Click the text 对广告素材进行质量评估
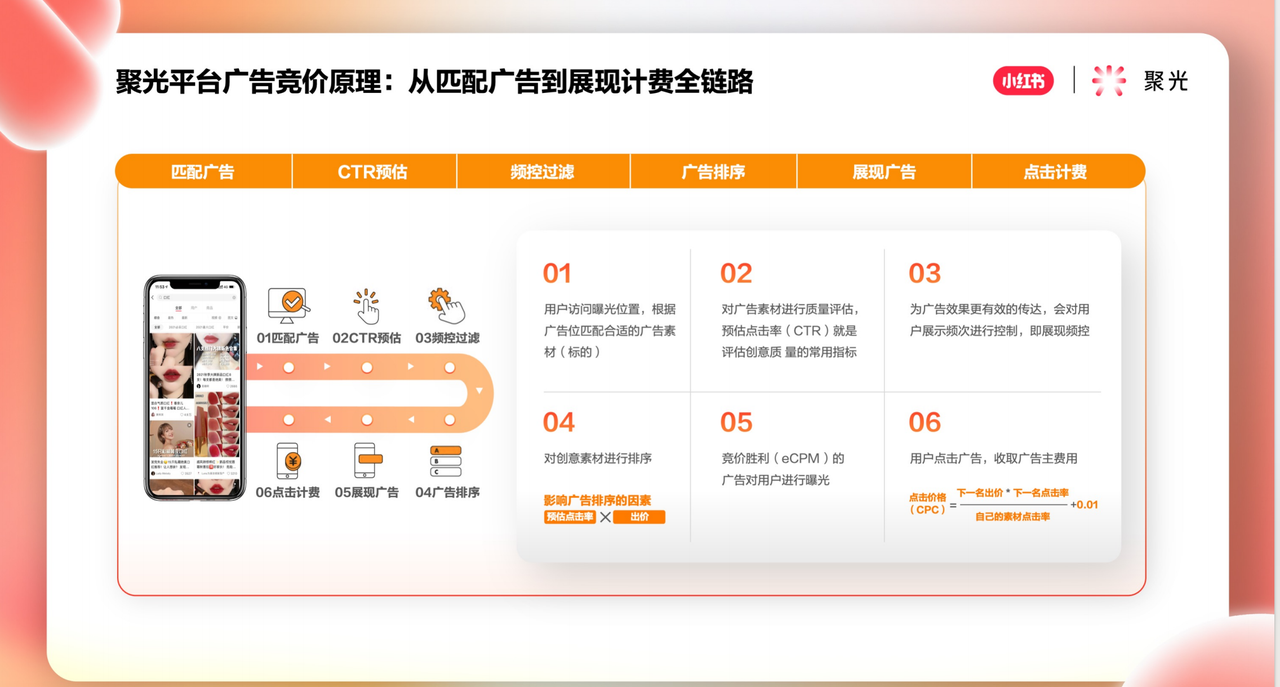The height and width of the screenshot is (687, 1280). [x=790, y=309]
